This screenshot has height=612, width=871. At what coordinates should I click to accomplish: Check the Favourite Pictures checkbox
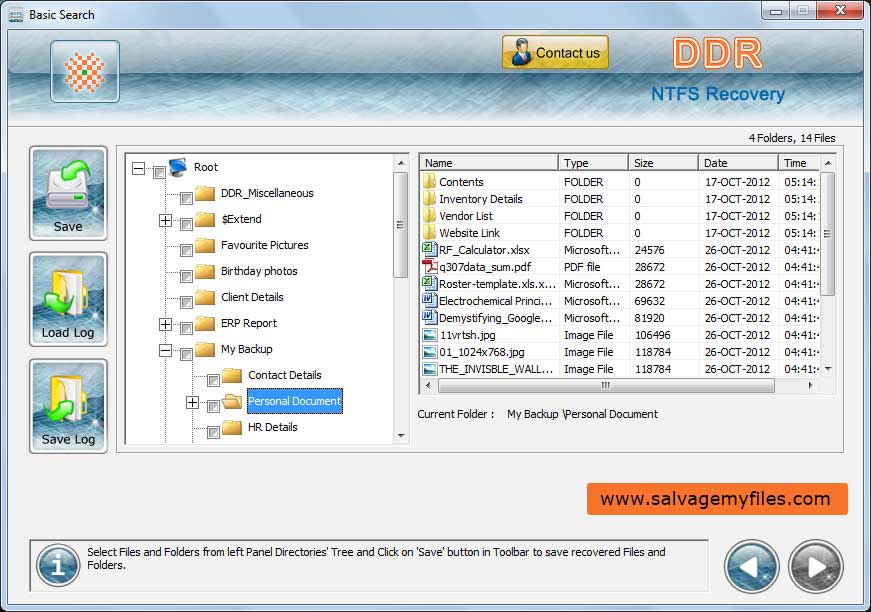click(x=186, y=250)
